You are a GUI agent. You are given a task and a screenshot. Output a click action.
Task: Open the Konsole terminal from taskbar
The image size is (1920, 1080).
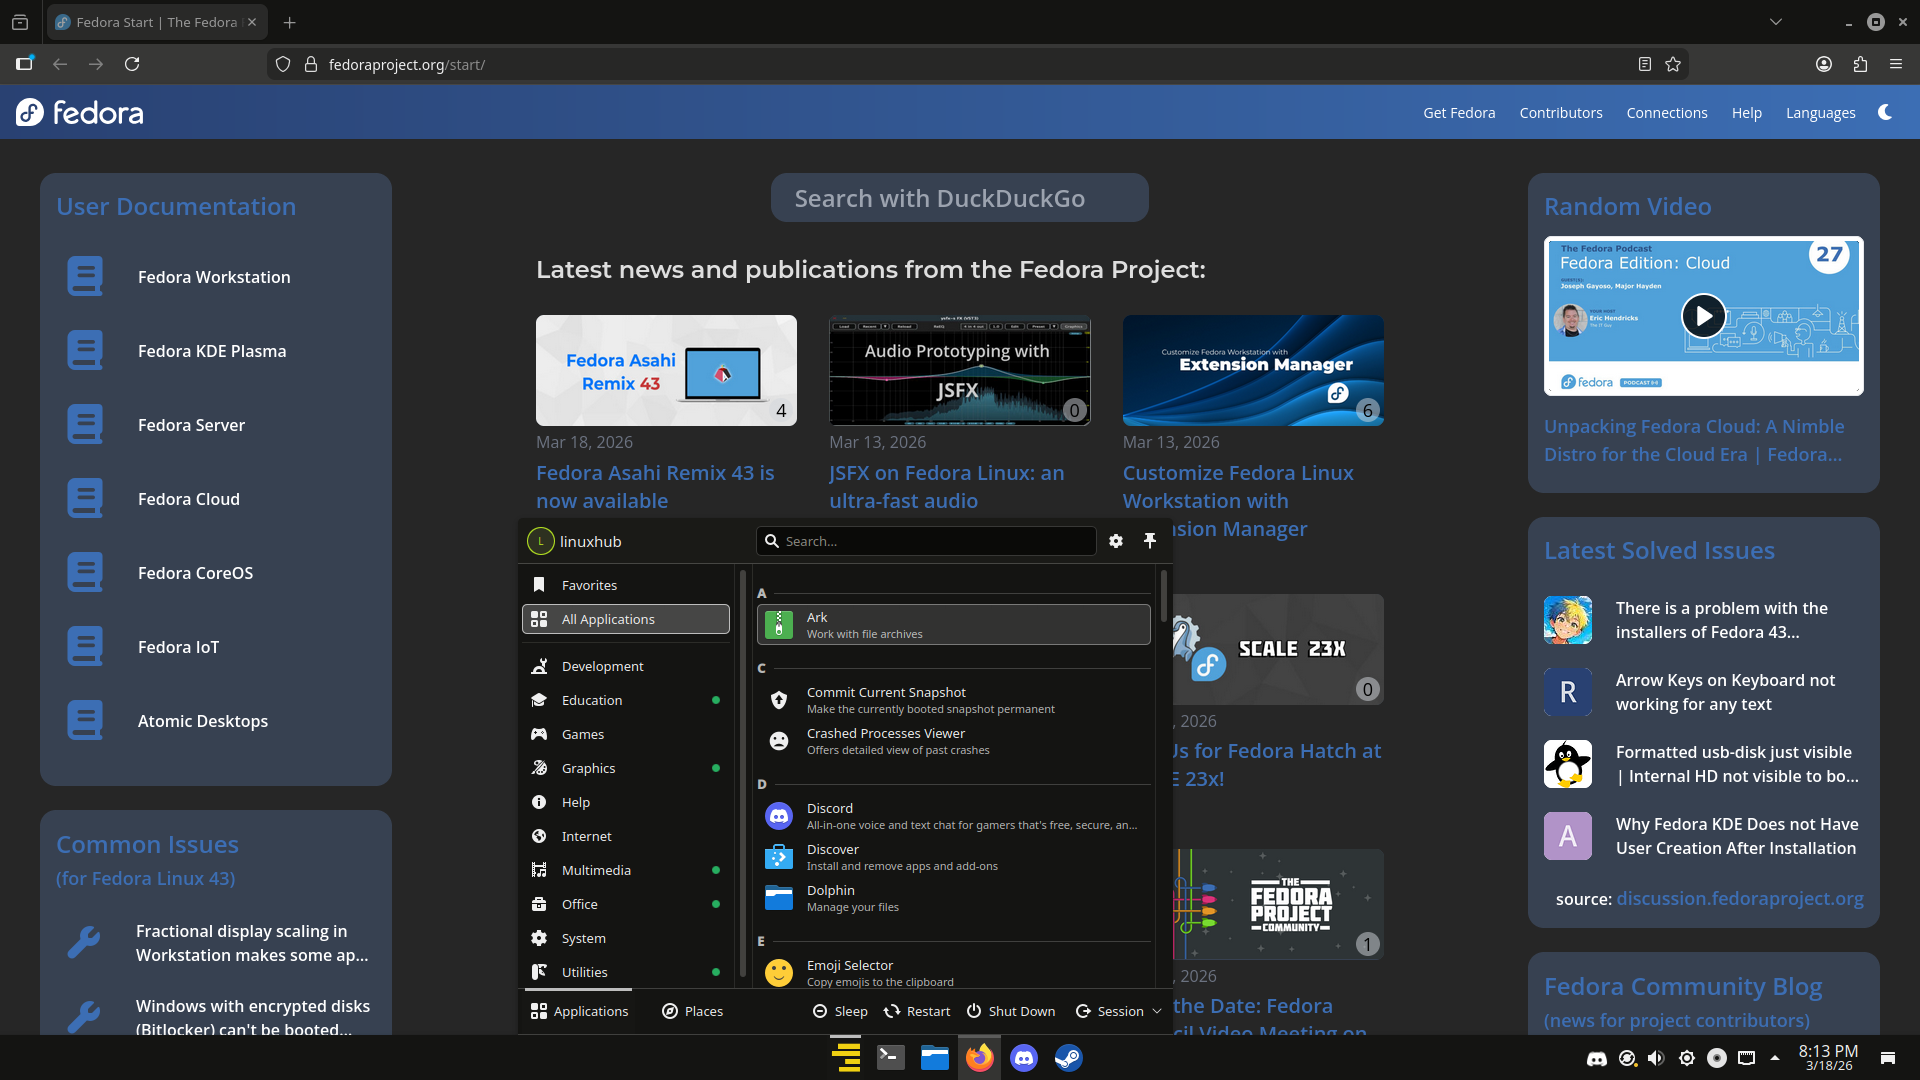890,1057
